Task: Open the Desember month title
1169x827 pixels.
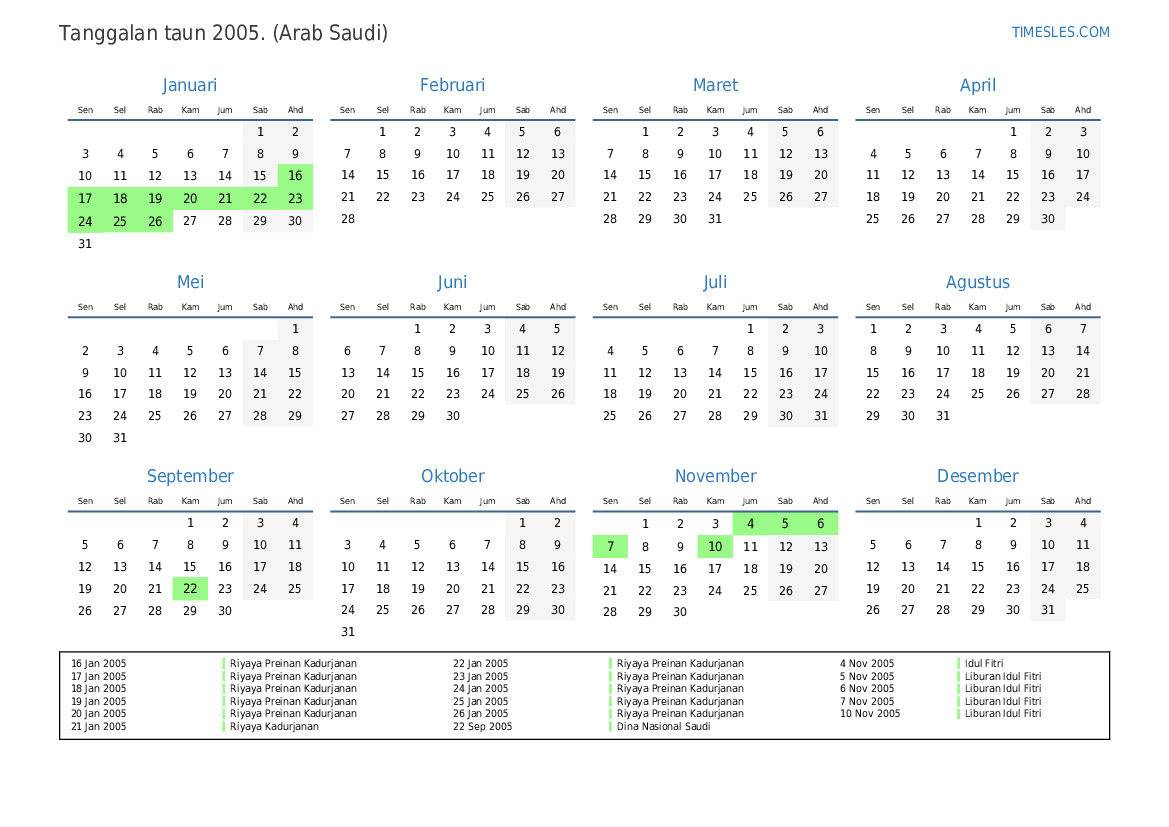Action: tap(977, 477)
